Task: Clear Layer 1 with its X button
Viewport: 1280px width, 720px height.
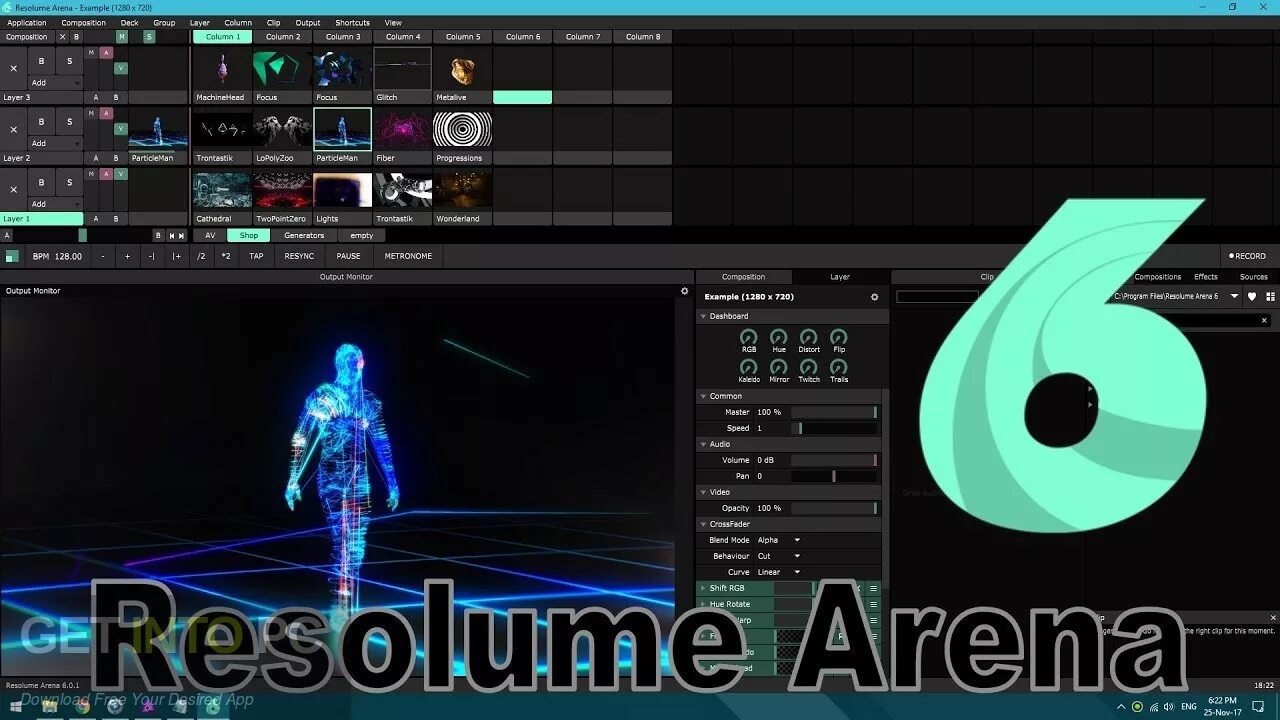Action: (13, 189)
